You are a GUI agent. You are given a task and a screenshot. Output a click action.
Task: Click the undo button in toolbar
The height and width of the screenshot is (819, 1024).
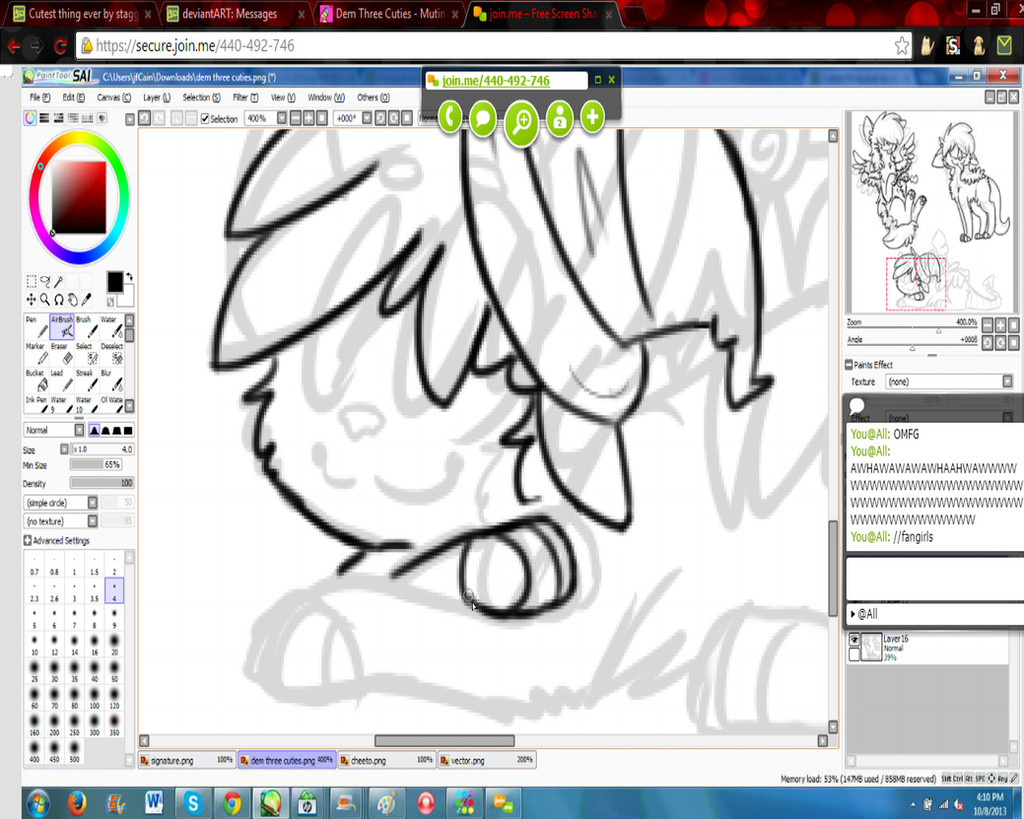click(144, 118)
